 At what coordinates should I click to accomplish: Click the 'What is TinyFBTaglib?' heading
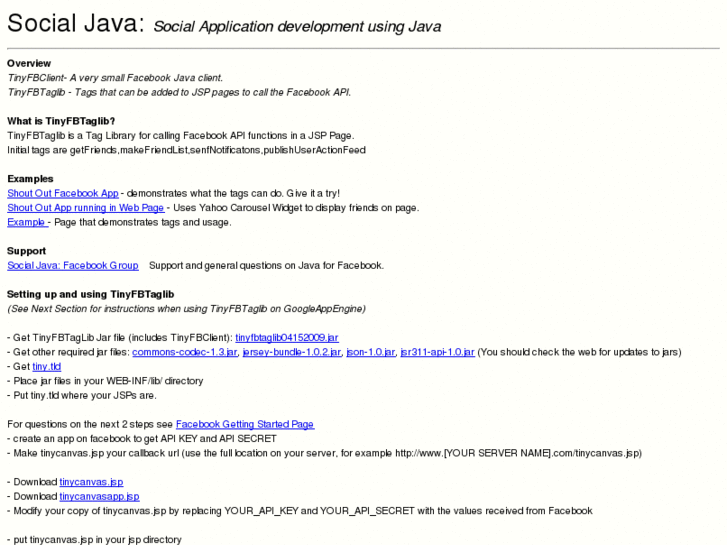(61, 121)
